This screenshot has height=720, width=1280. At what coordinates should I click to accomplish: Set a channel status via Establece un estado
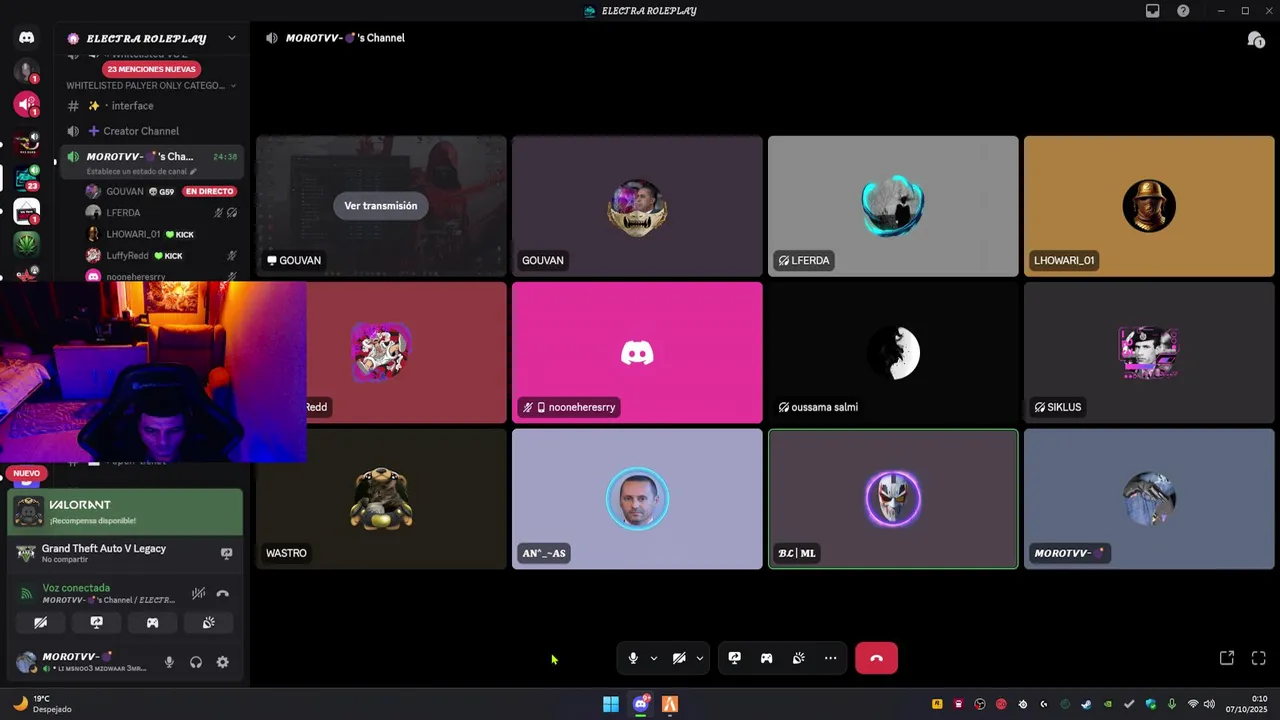[140, 171]
